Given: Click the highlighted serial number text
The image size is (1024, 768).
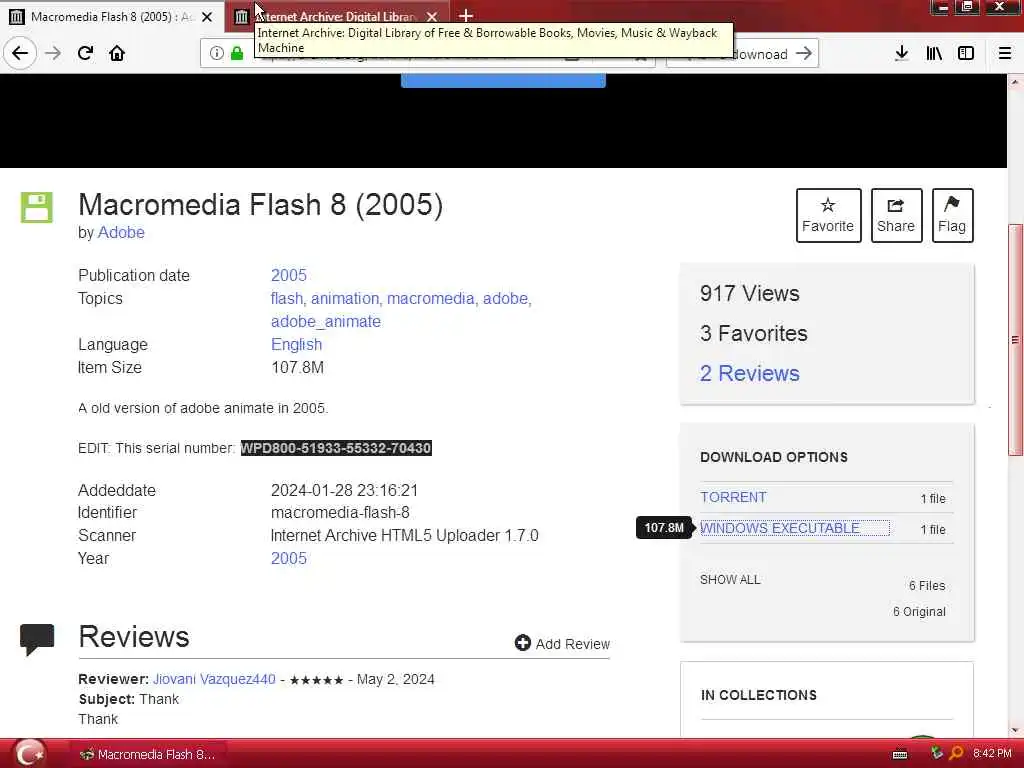Looking at the screenshot, I should point(336,448).
